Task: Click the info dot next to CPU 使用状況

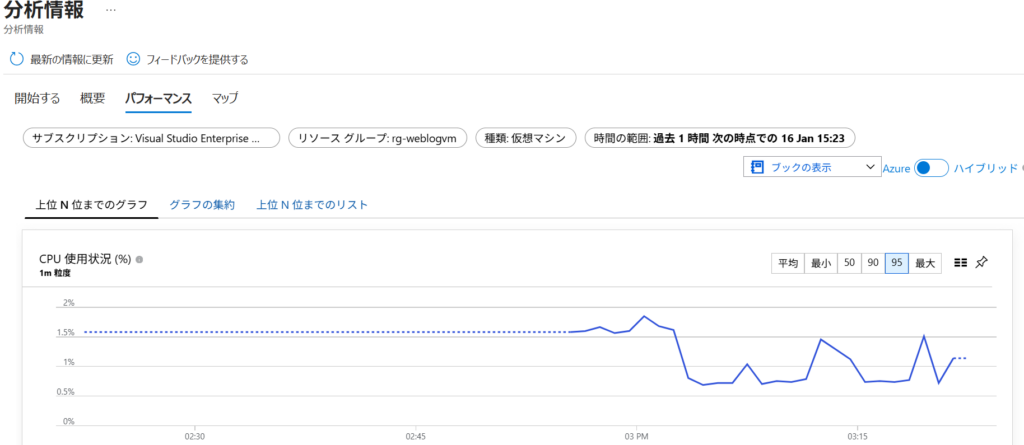Action: coord(140,259)
